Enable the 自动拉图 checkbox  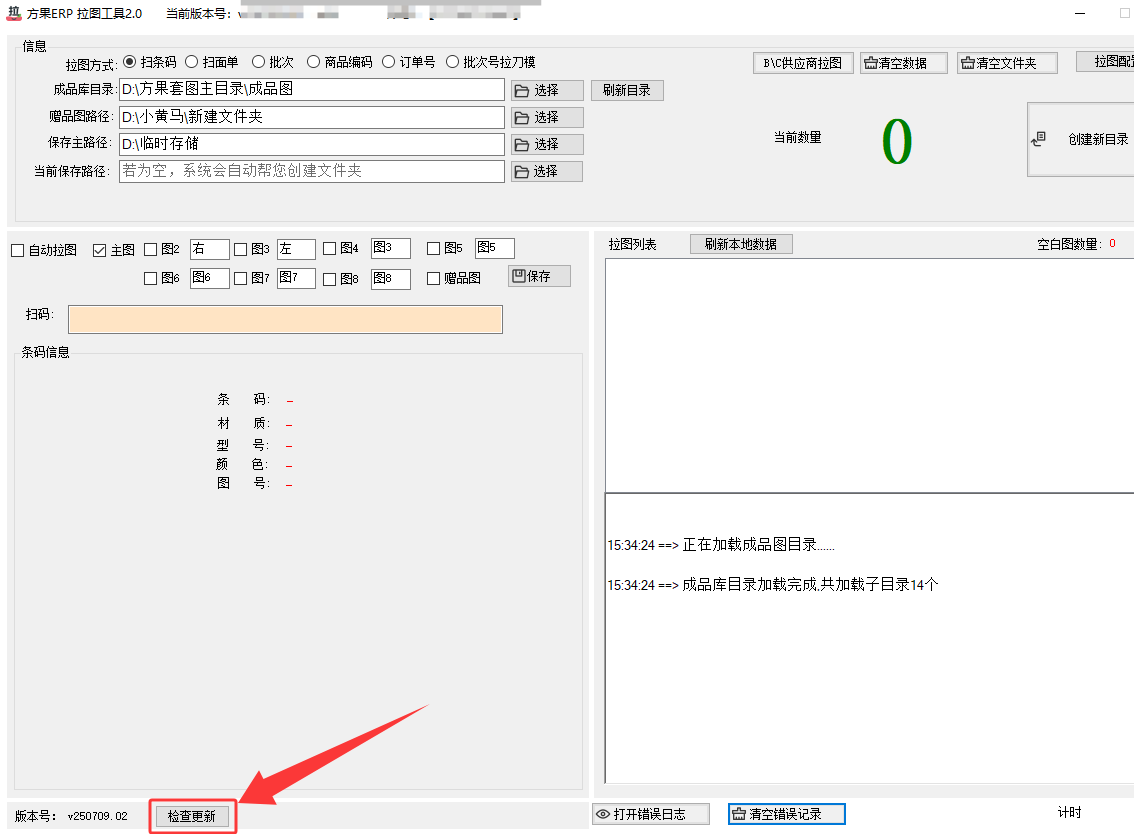pyautogui.click(x=18, y=250)
